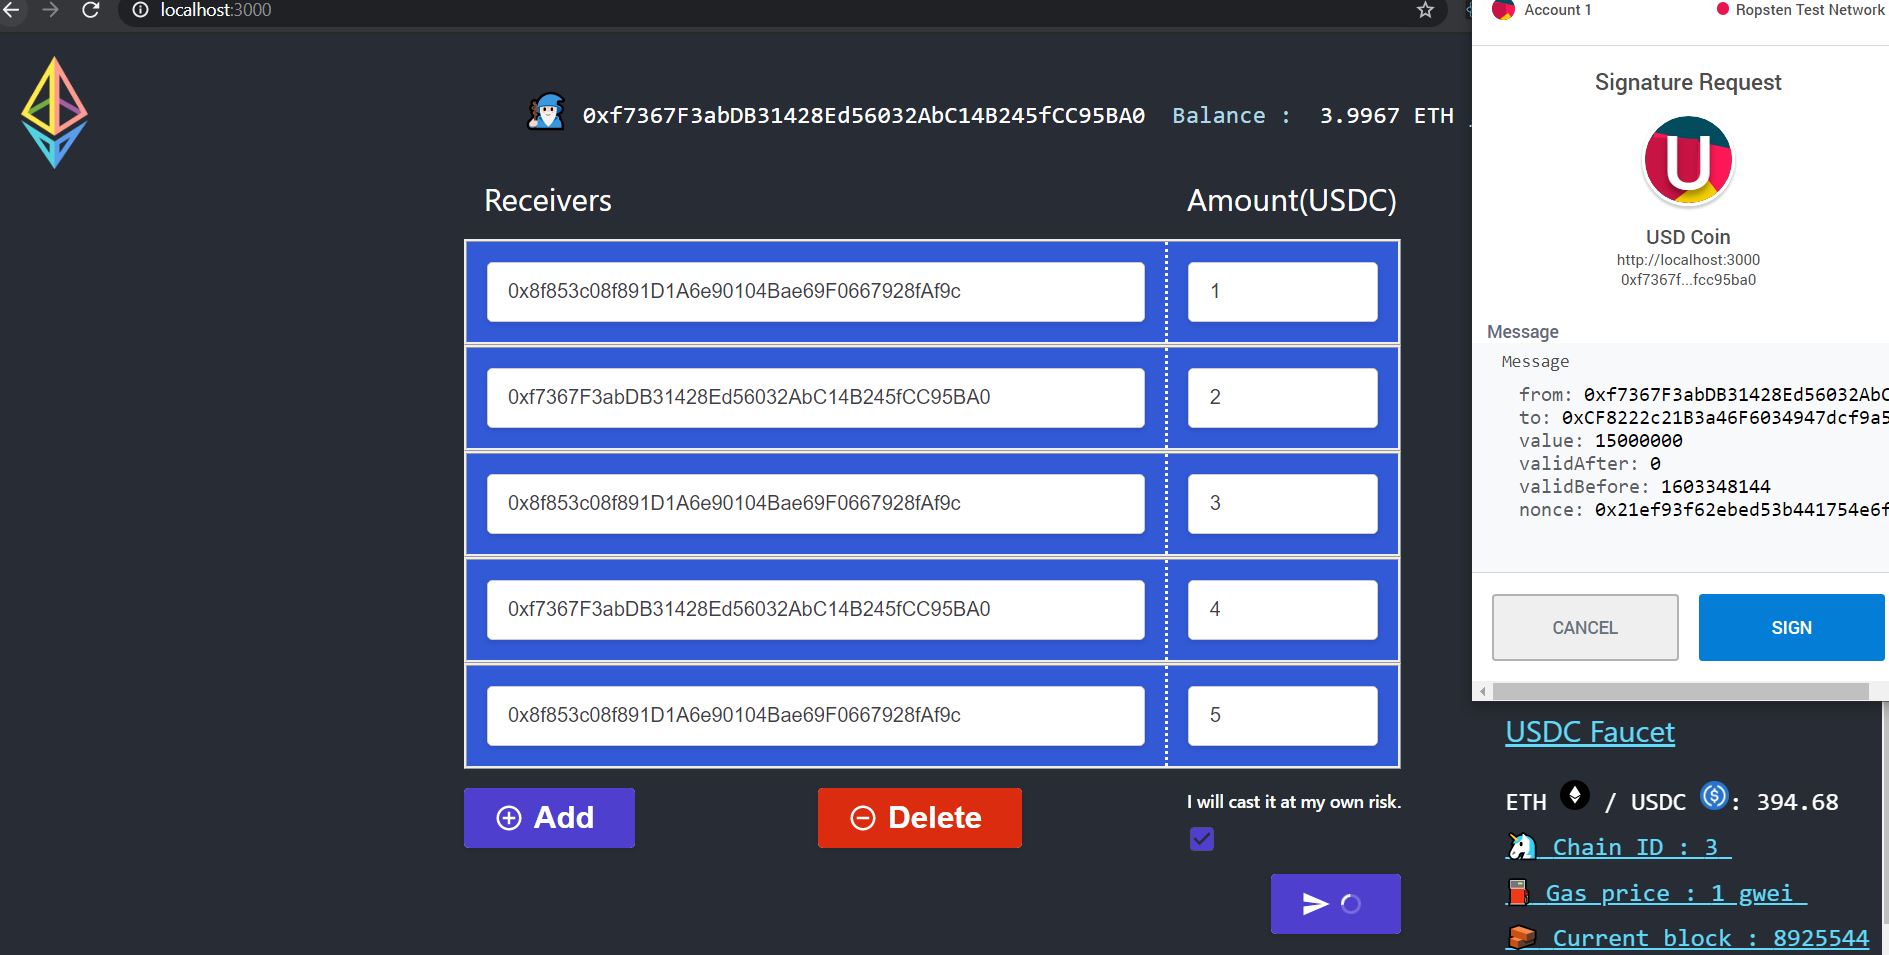The width and height of the screenshot is (1889, 955).
Task: Click the unicorn icon next to Chain ID
Action: click(x=1521, y=847)
